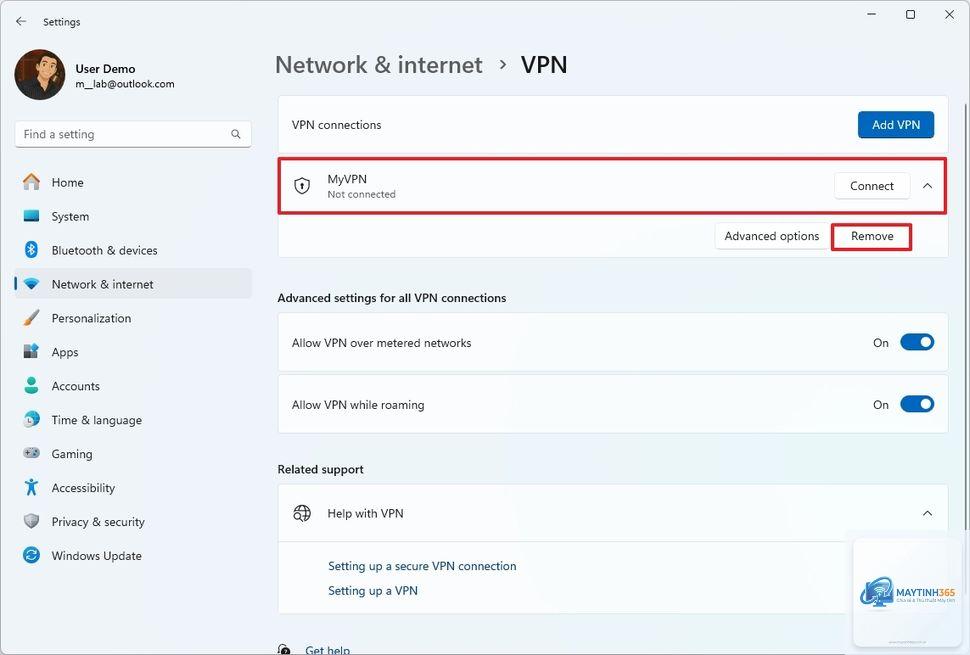Connect to MyVPN
The width and height of the screenshot is (970, 655).
[x=872, y=186]
